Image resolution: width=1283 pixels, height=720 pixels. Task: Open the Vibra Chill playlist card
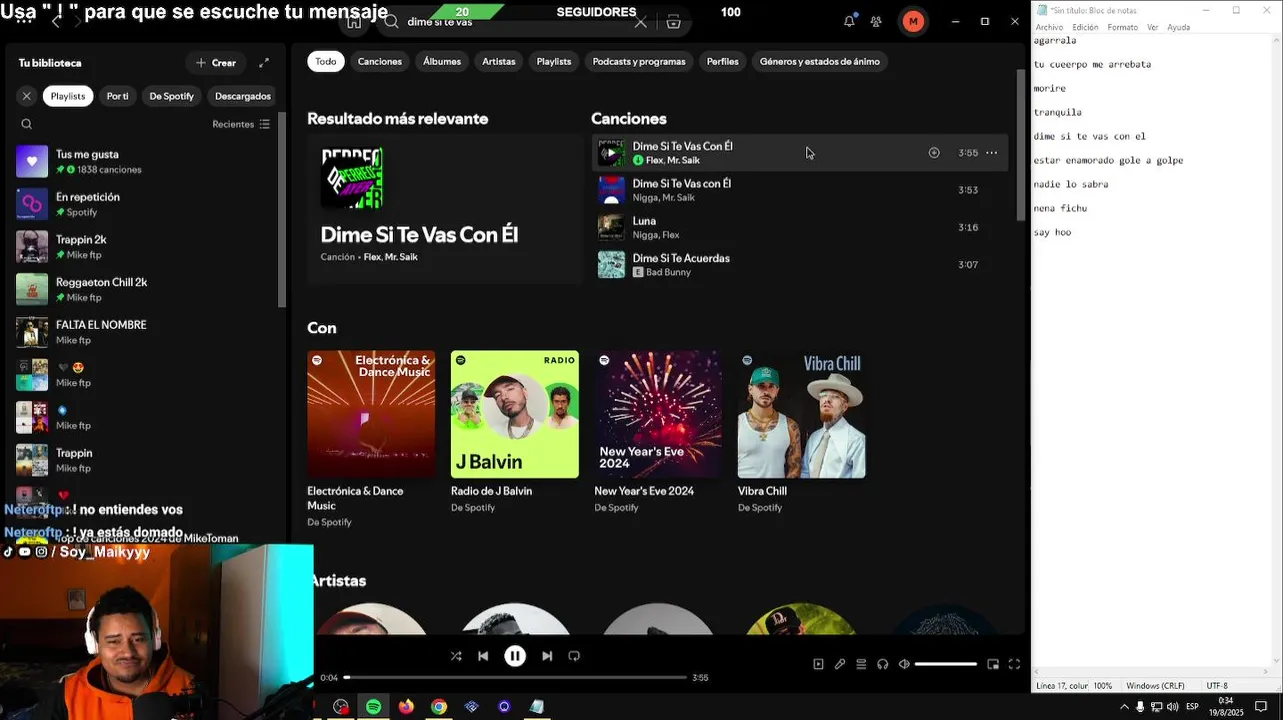802,432
